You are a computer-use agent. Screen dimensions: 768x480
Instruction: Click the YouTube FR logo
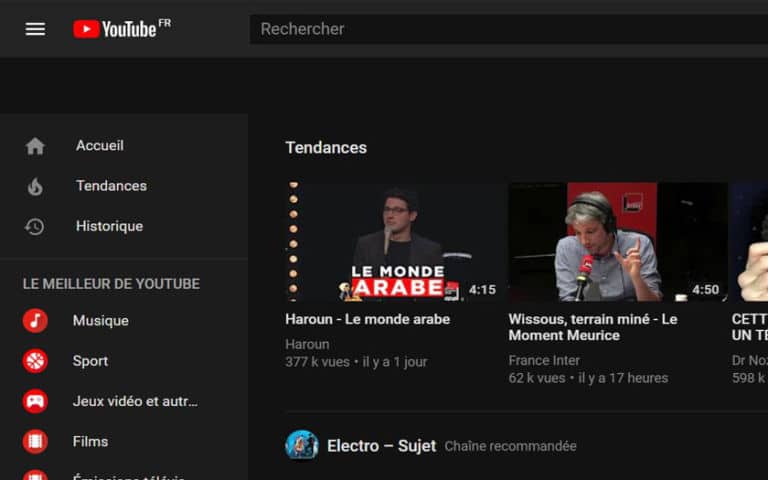(x=122, y=28)
